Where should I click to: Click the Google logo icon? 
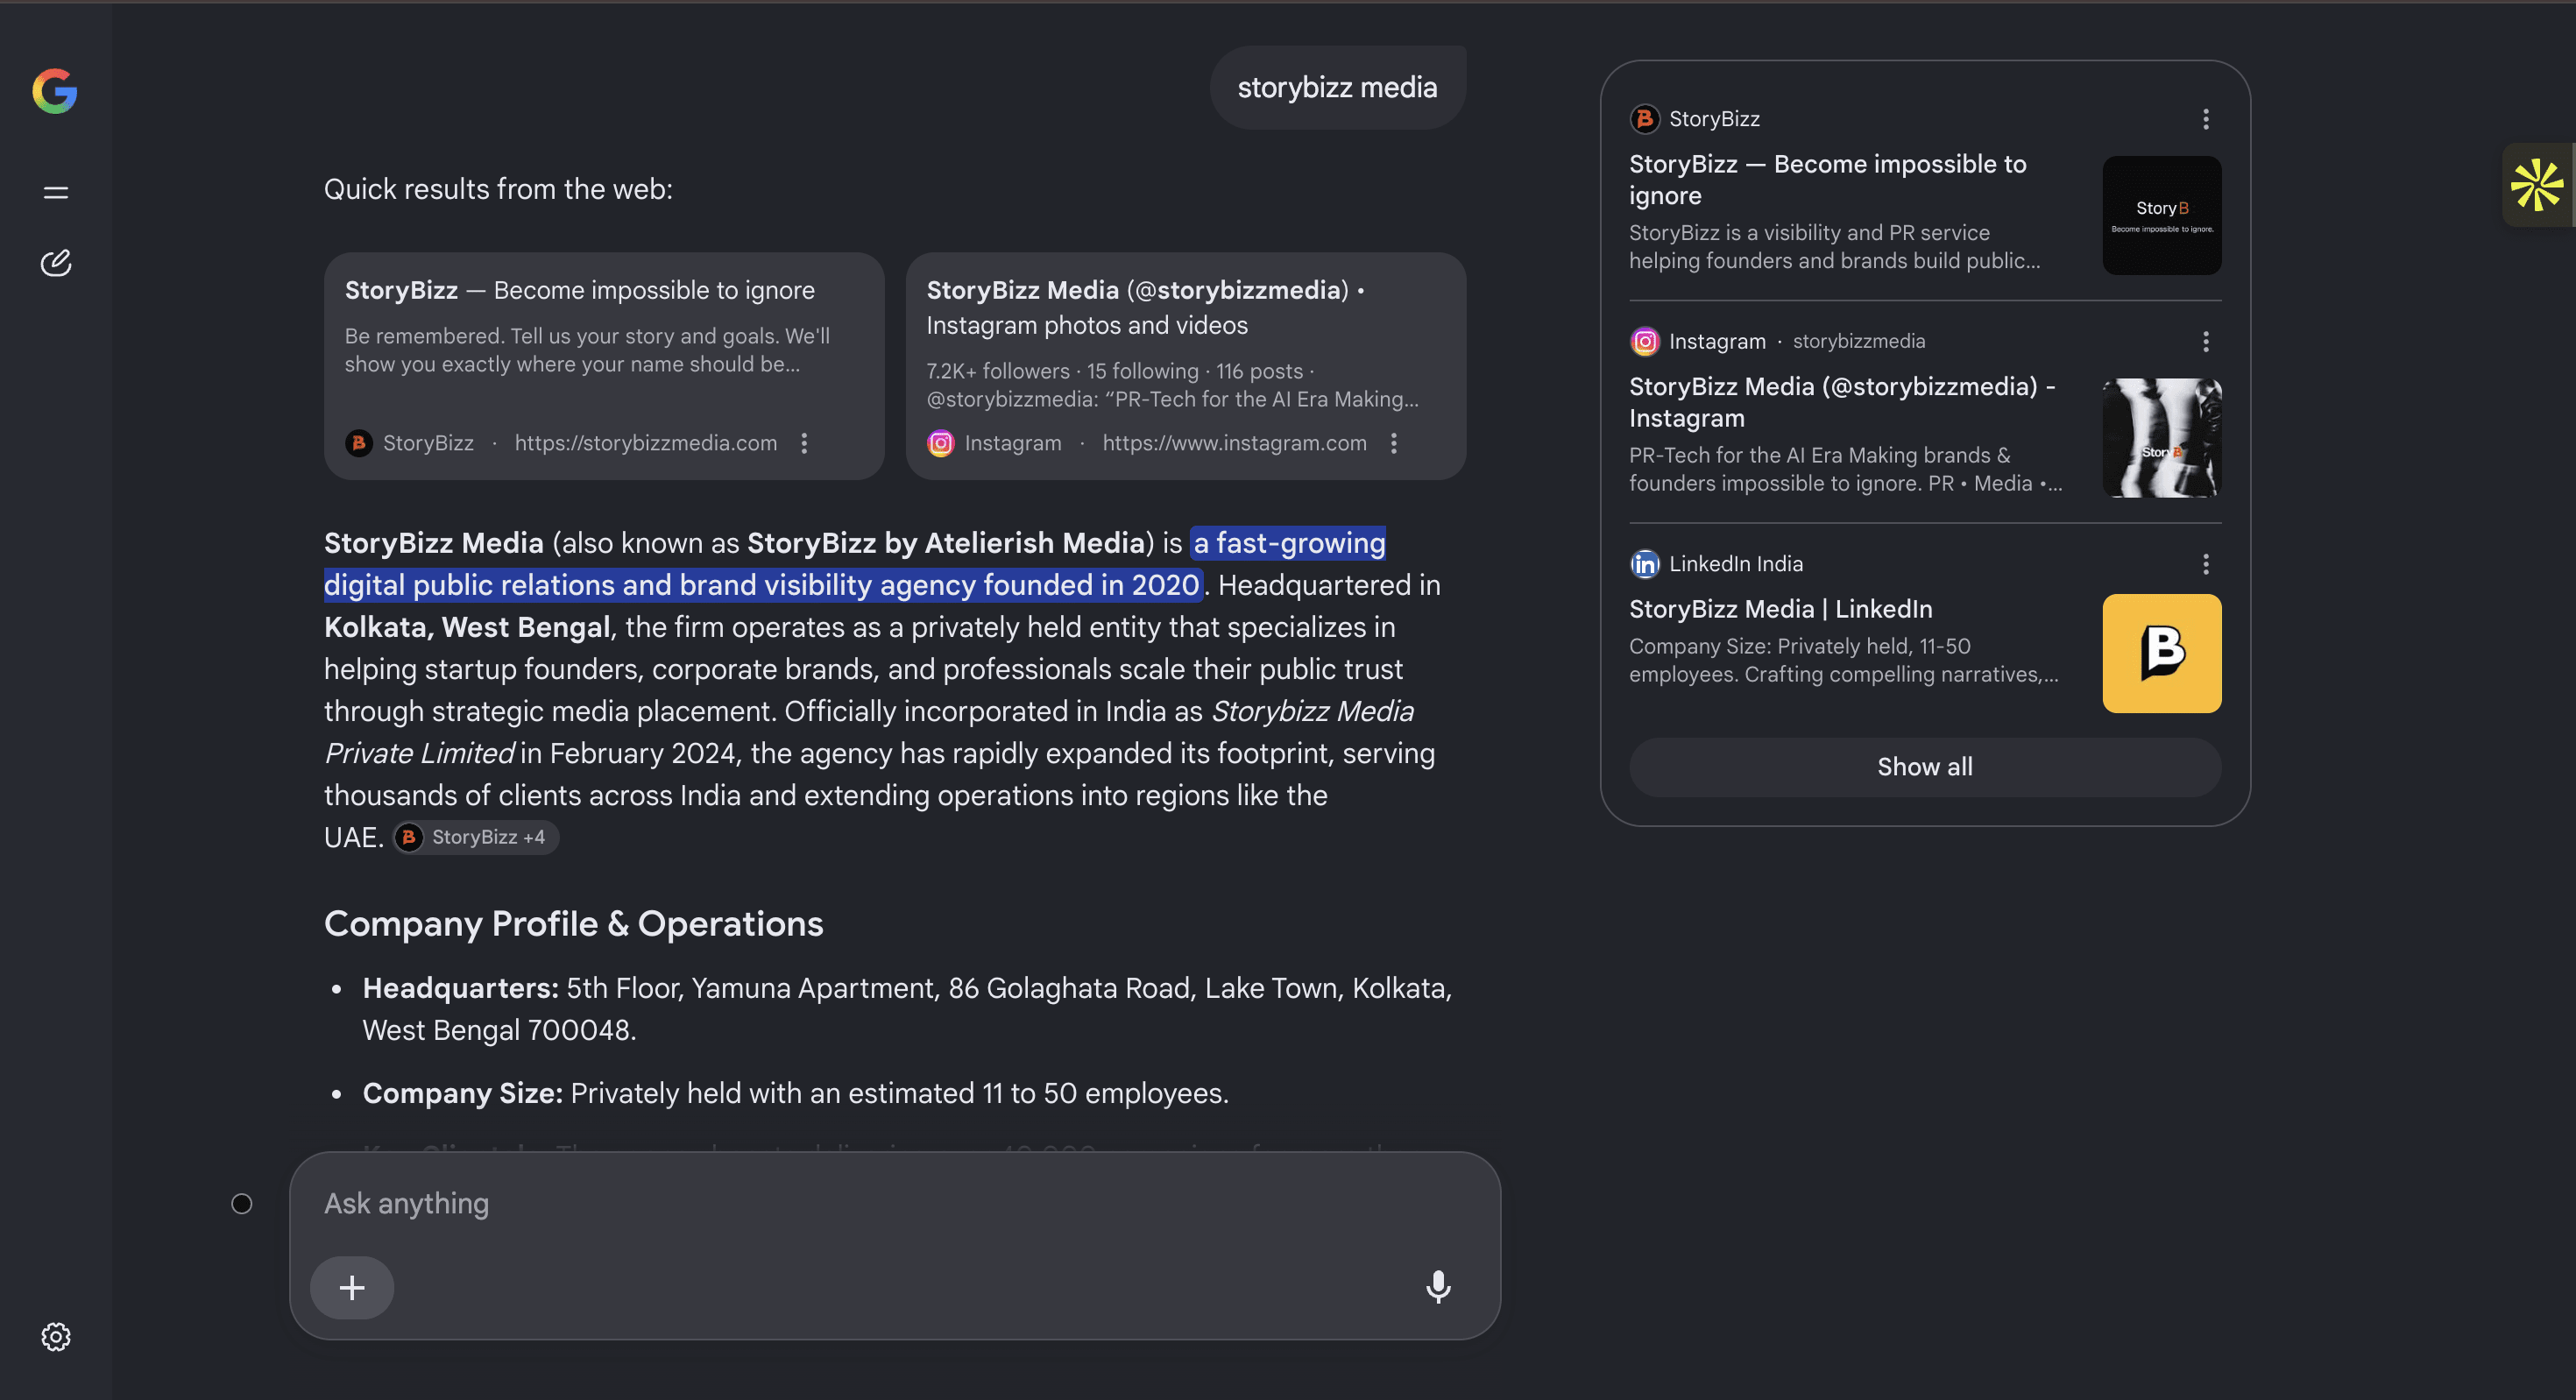point(55,91)
